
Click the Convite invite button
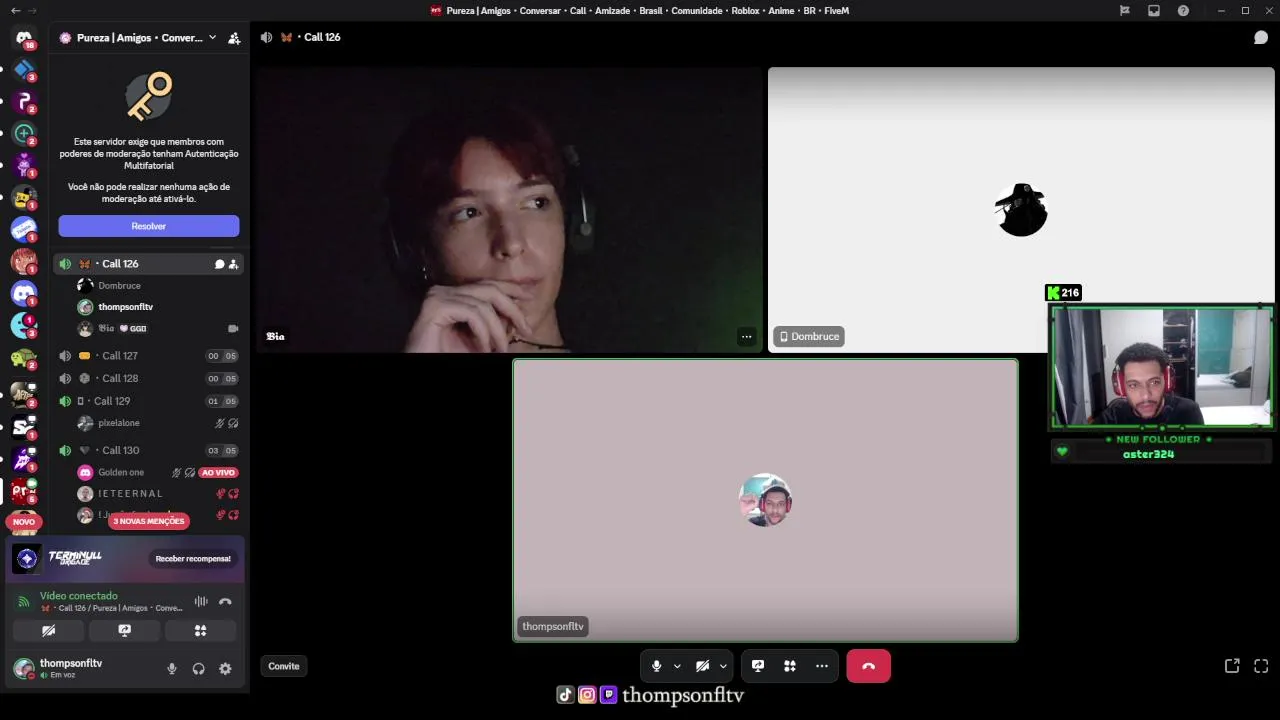coord(284,666)
